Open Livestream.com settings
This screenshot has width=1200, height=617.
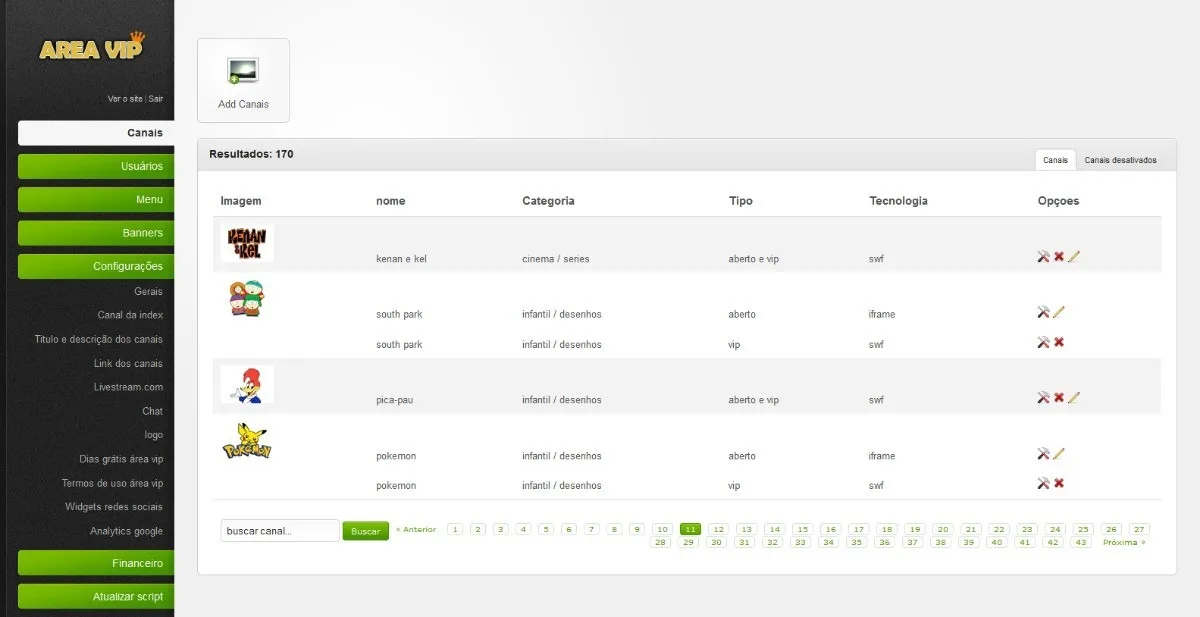pyautogui.click(x=128, y=387)
